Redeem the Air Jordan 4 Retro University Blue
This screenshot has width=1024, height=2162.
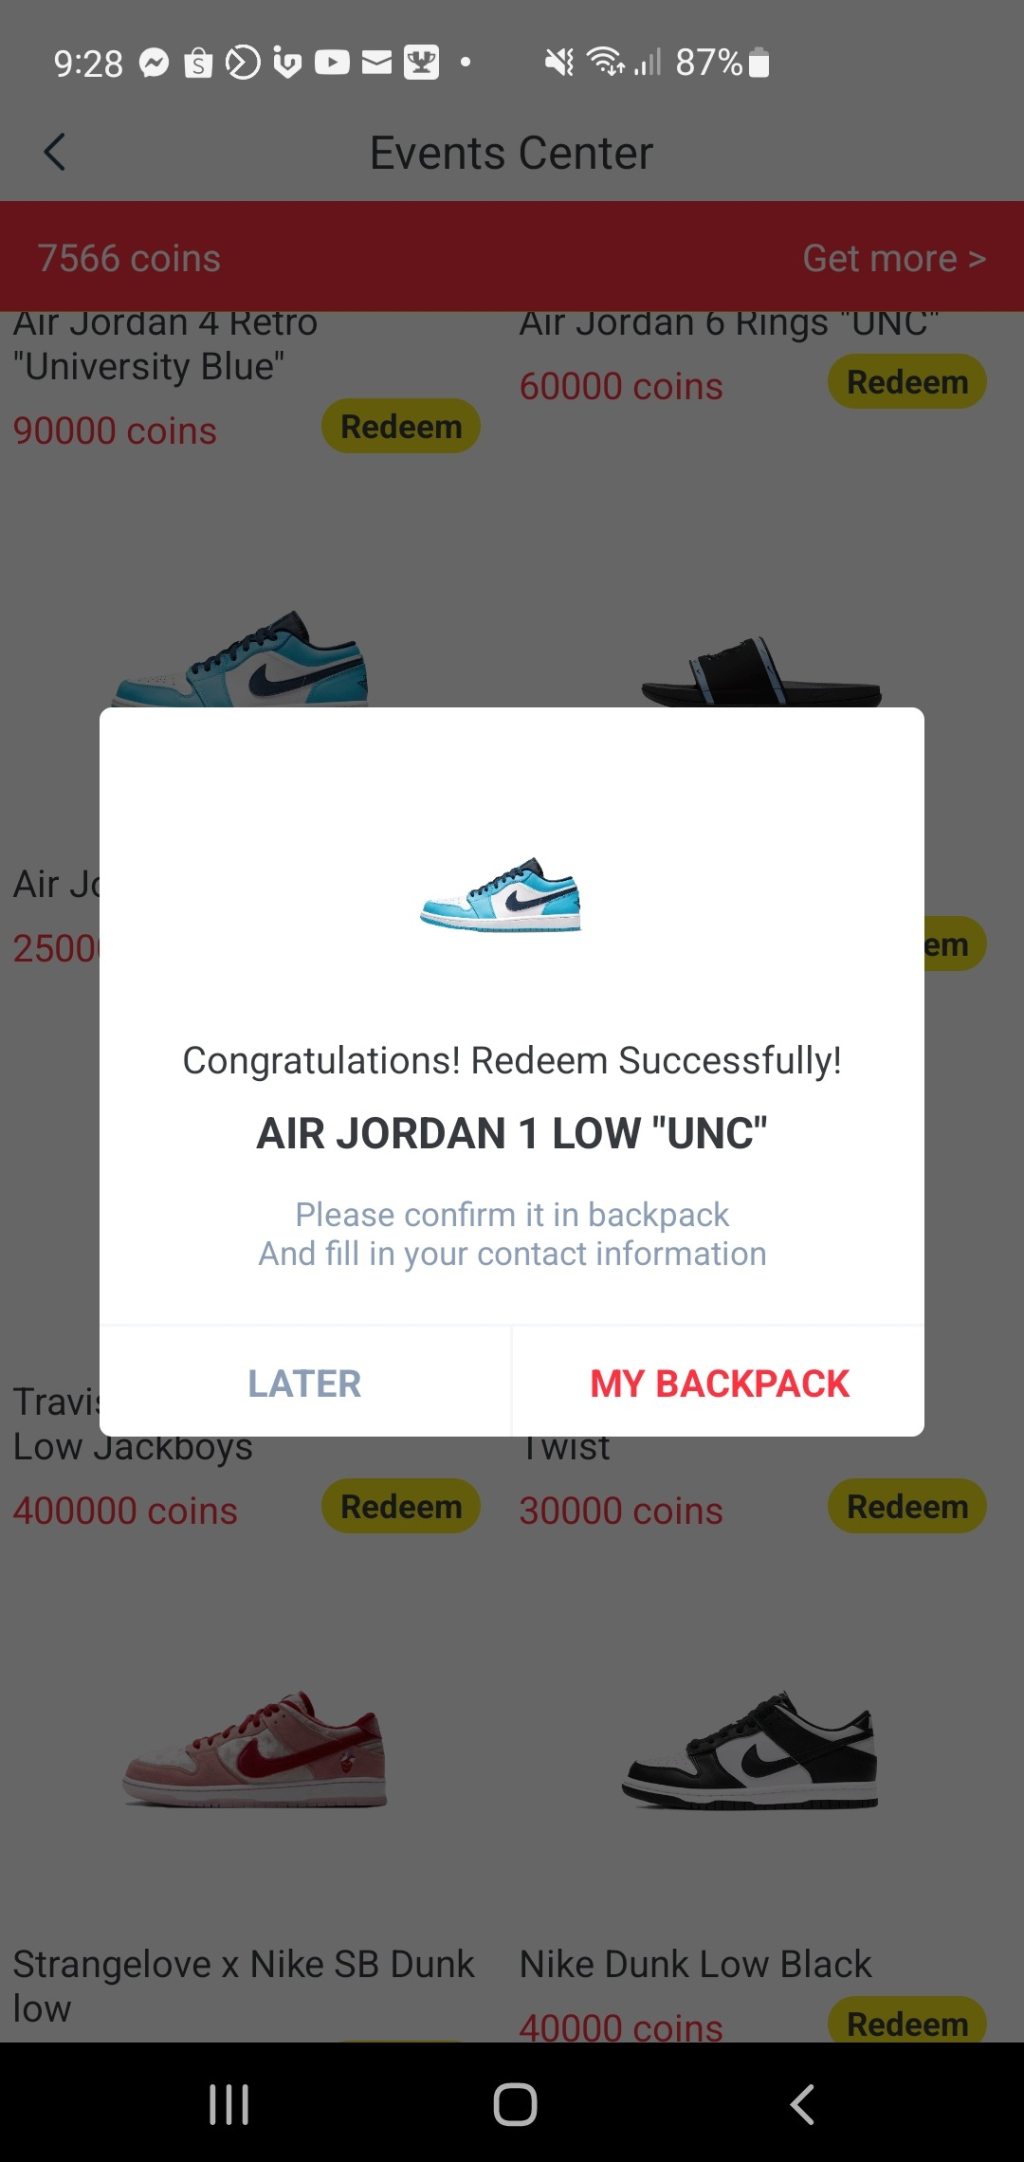tap(401, 427)
